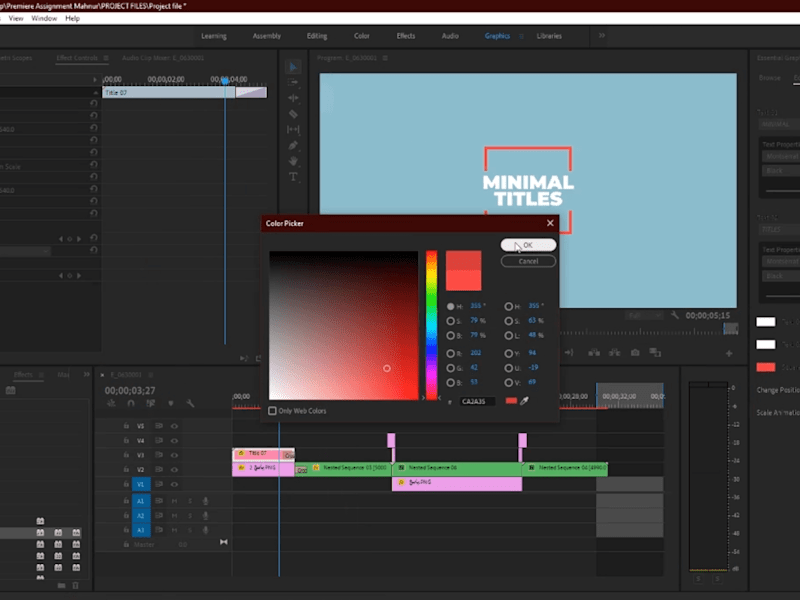Click the Go to Out point icon

coord(569,353)
